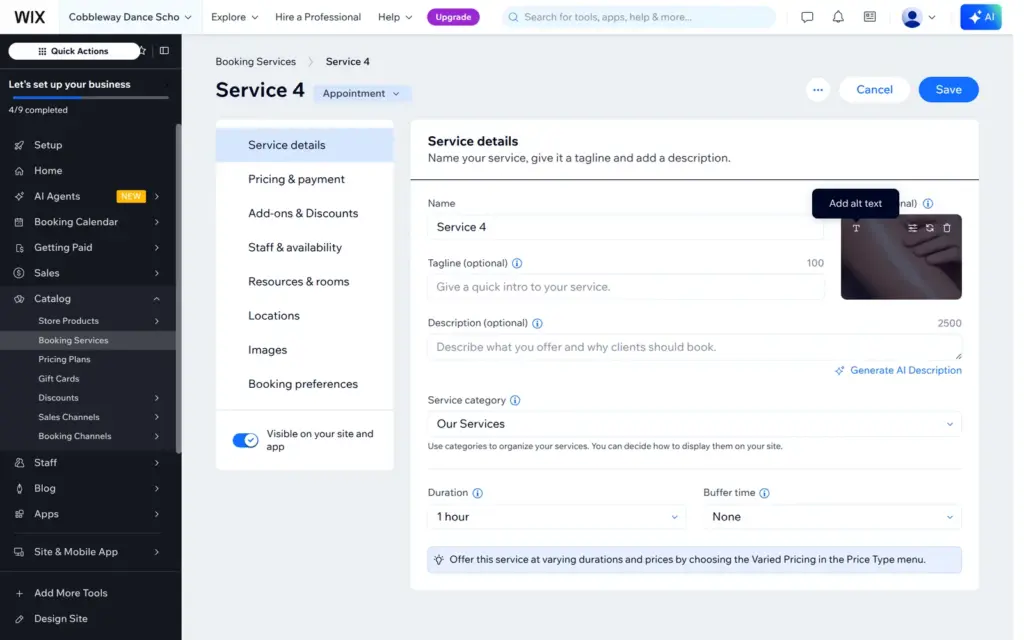Click the star icon beside Quick Actions

[142, 51]
